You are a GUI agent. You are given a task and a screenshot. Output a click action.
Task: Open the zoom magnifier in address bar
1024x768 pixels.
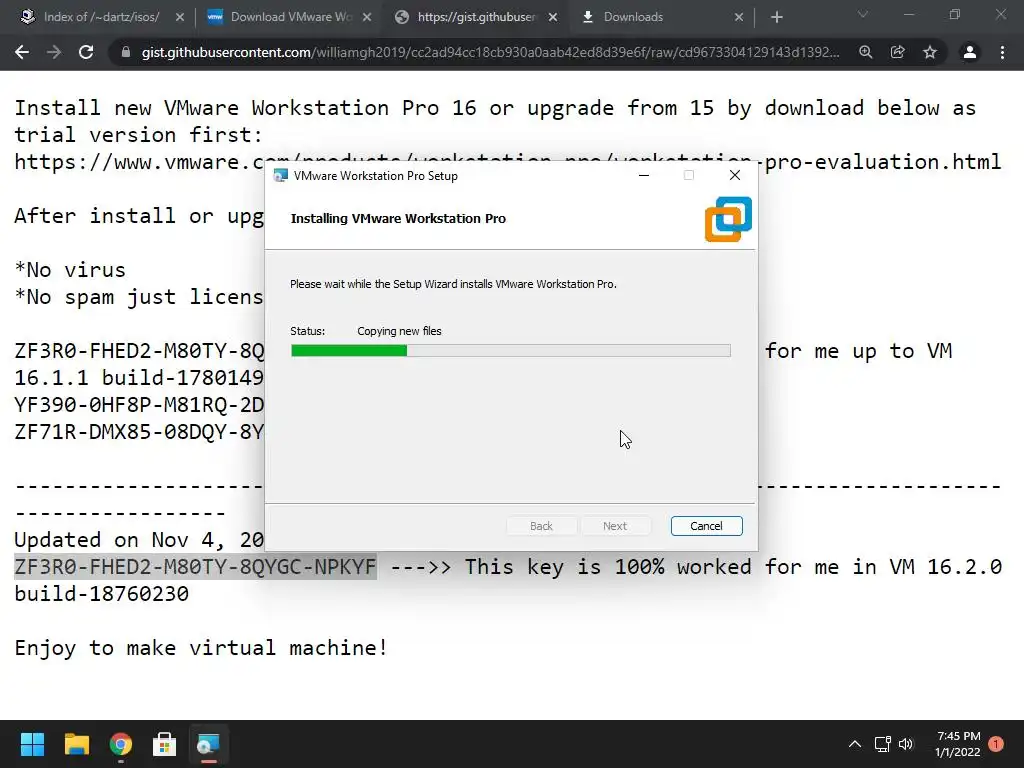(865, 52)
